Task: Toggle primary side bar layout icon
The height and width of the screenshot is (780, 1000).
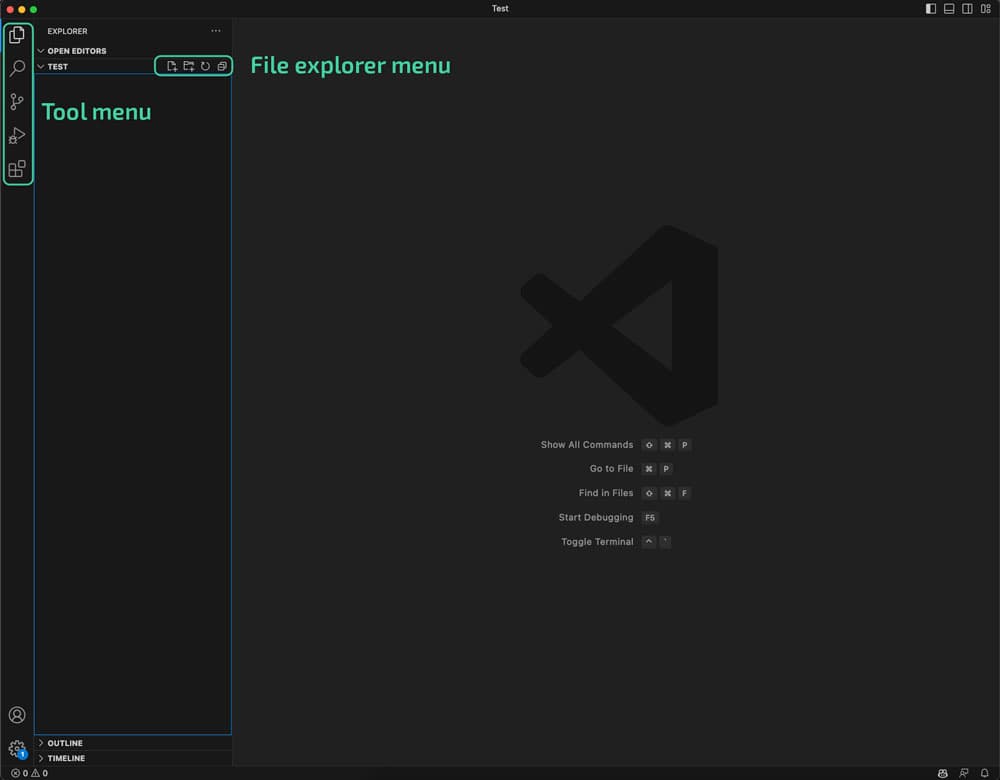Action: [x=930, y=9]
